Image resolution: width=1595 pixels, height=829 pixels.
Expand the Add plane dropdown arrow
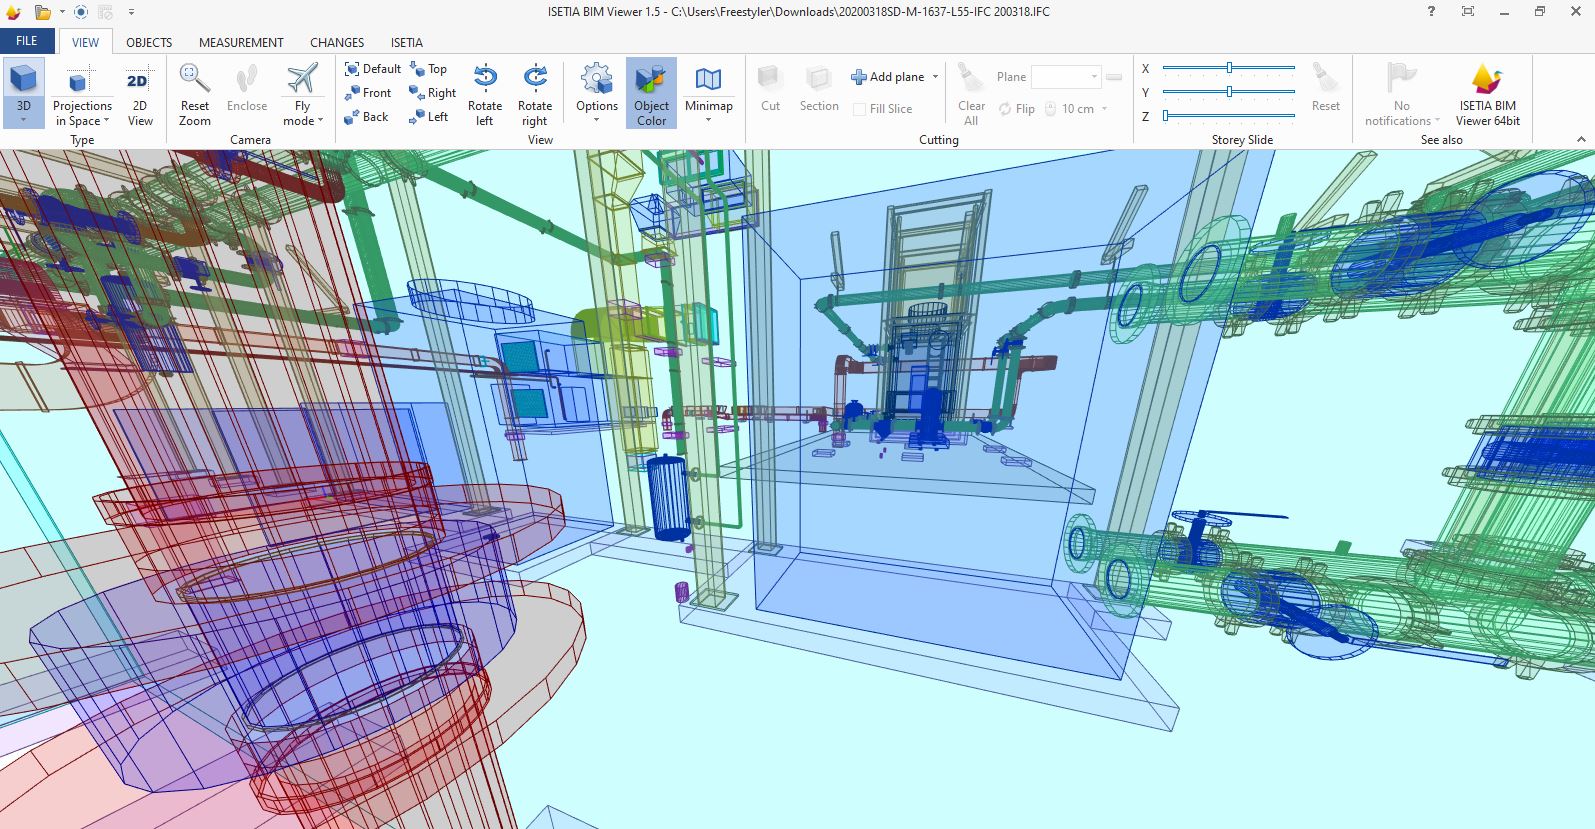(936, 77)
